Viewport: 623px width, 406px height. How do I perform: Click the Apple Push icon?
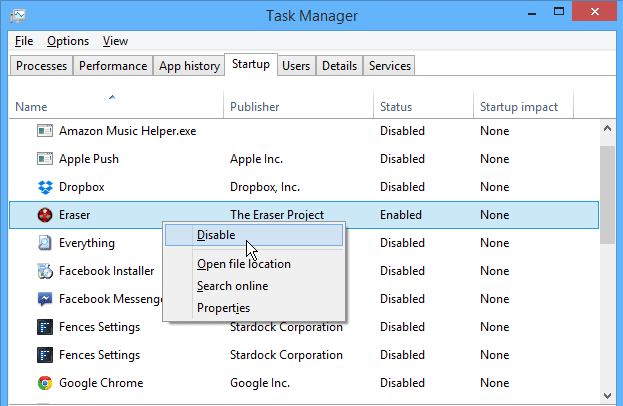pyautogui.click(x=45, y=159)
